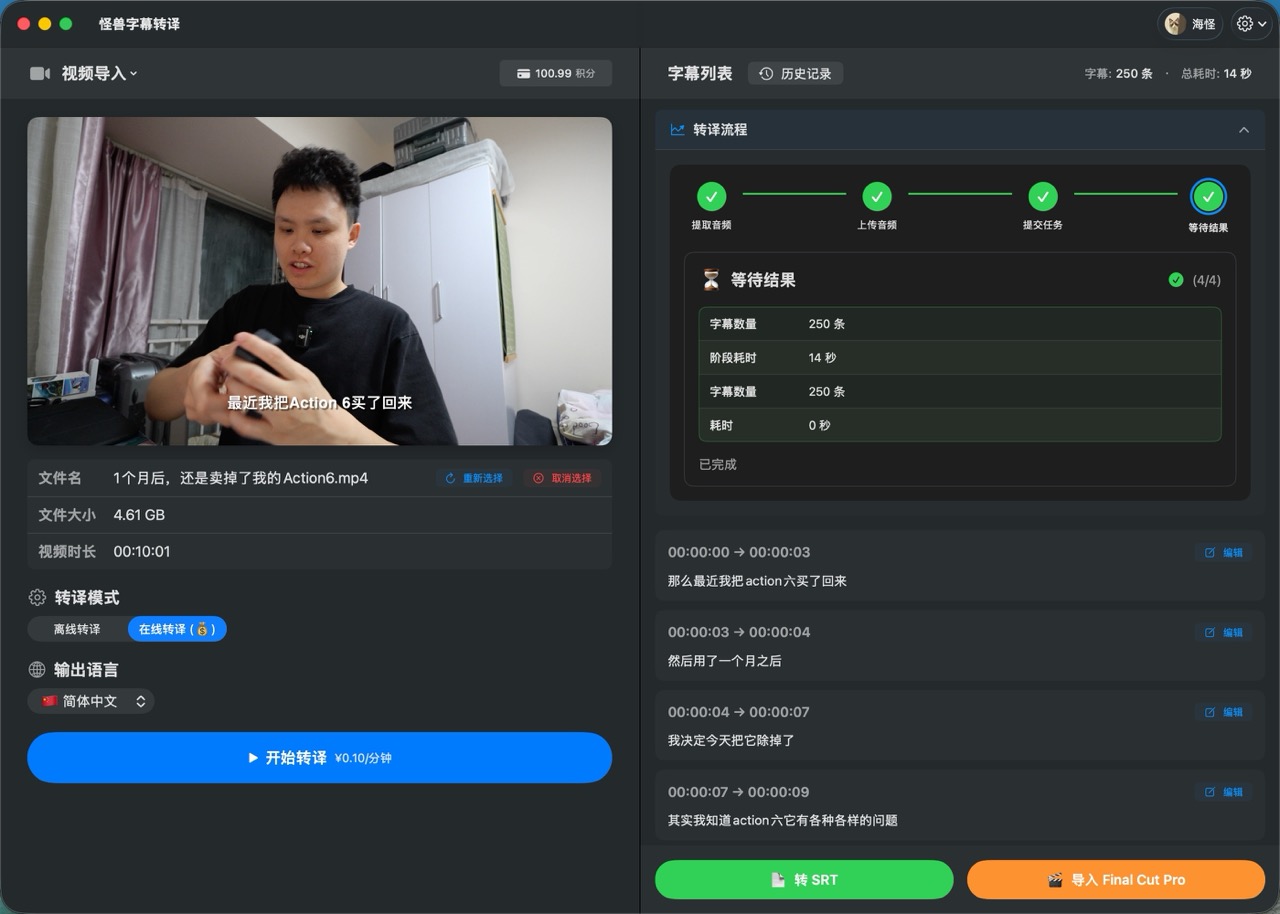
Task: Click the hourglass icon beside 等待结果
Action: tap(710, 279)
